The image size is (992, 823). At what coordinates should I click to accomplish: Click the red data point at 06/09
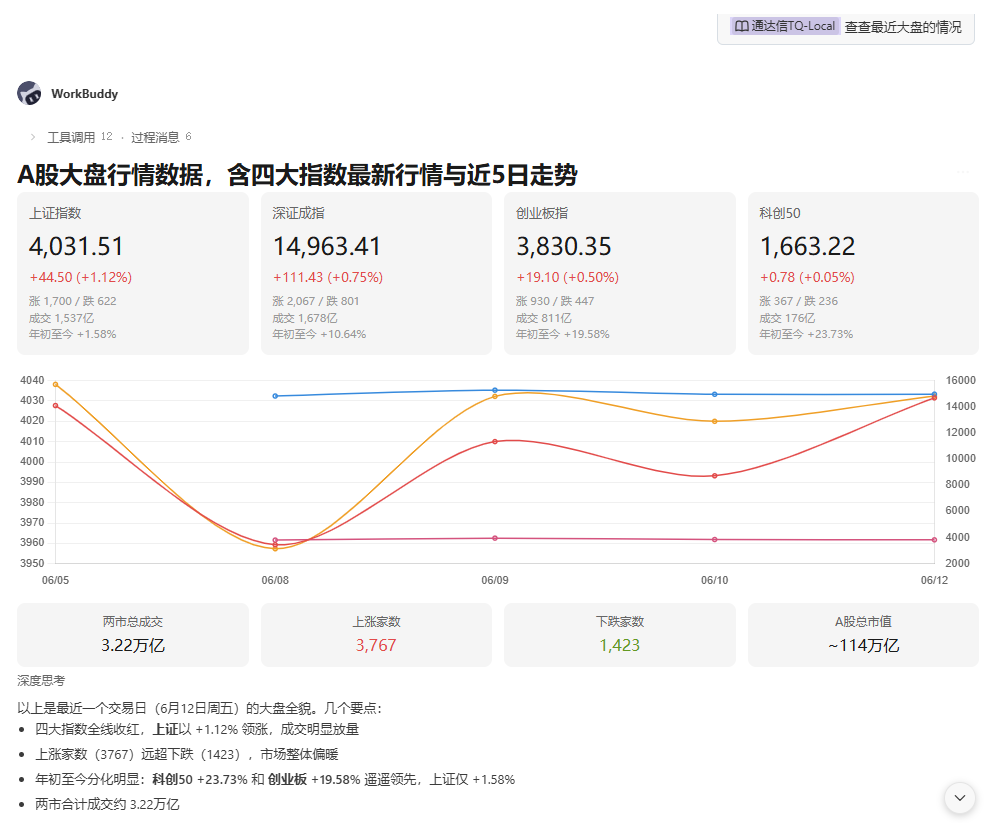click(495, 442)
